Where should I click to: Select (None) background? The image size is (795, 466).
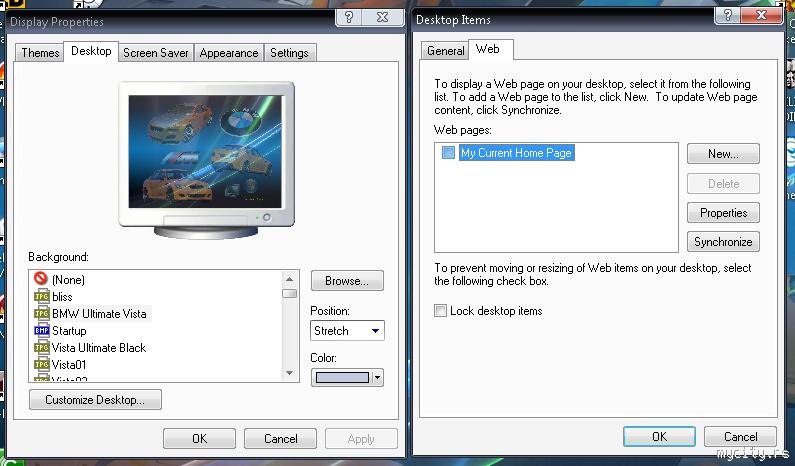(x=68, y=279)
